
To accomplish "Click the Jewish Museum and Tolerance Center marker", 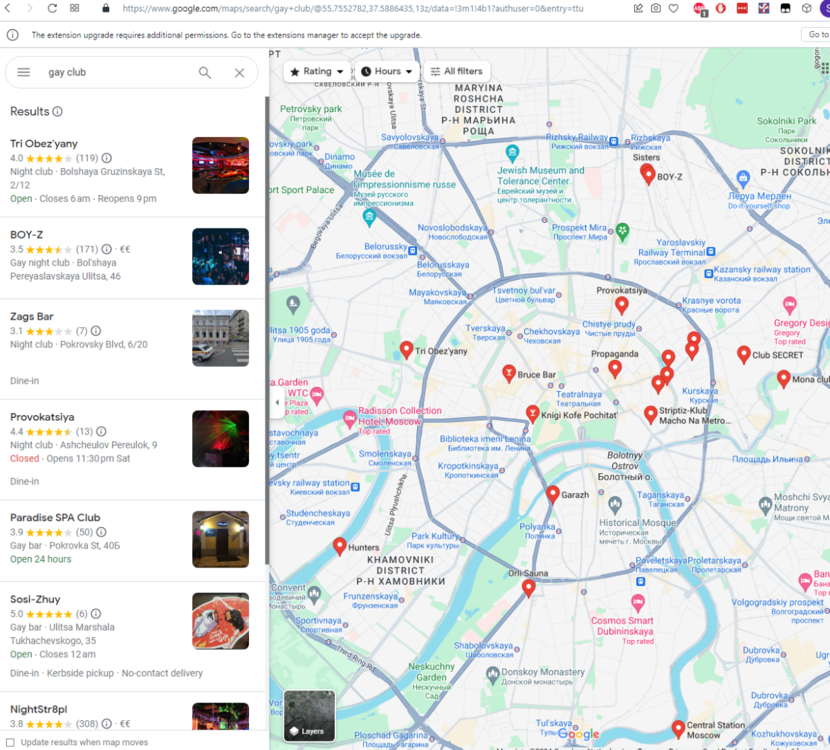I will pyautogui.click(x=512, y=153).
